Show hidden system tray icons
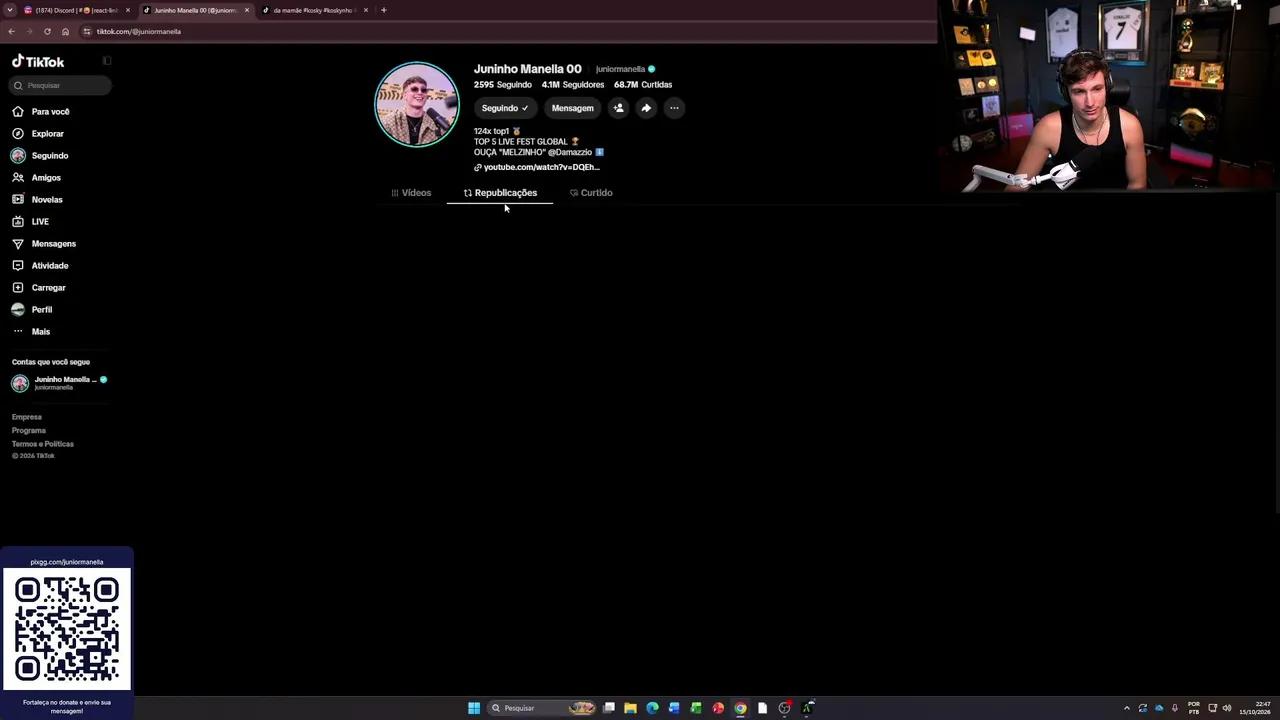This screenshot has height=720, width=1280. tap(1127, 708)
